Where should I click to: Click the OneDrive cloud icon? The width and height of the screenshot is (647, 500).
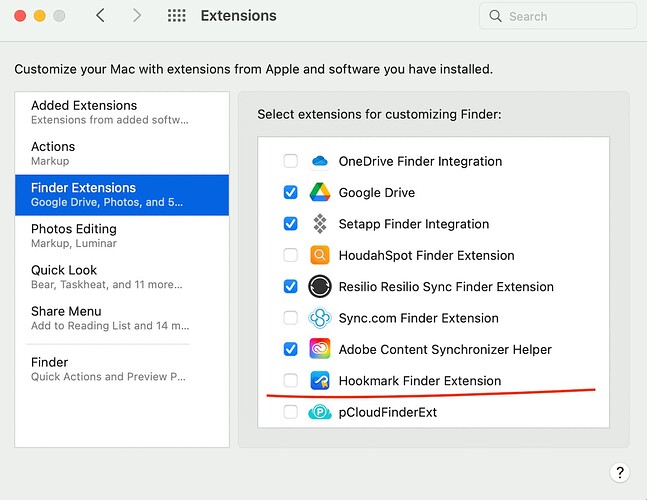tap(320, 161)
